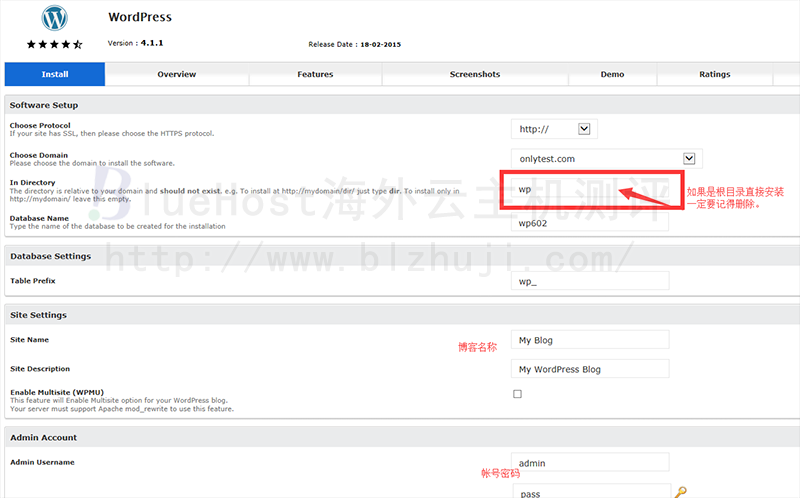Open the Ratings tab
The image size is (800, 498).
point(715,74)
